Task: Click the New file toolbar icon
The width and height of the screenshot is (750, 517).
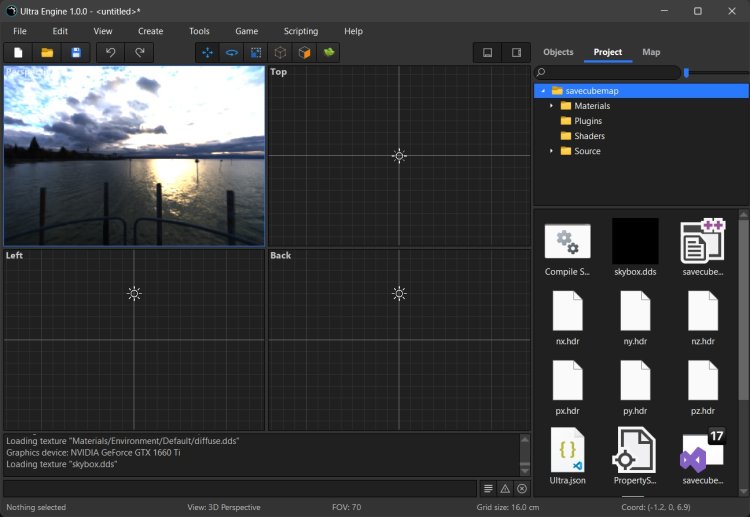Action: point(18,52)
